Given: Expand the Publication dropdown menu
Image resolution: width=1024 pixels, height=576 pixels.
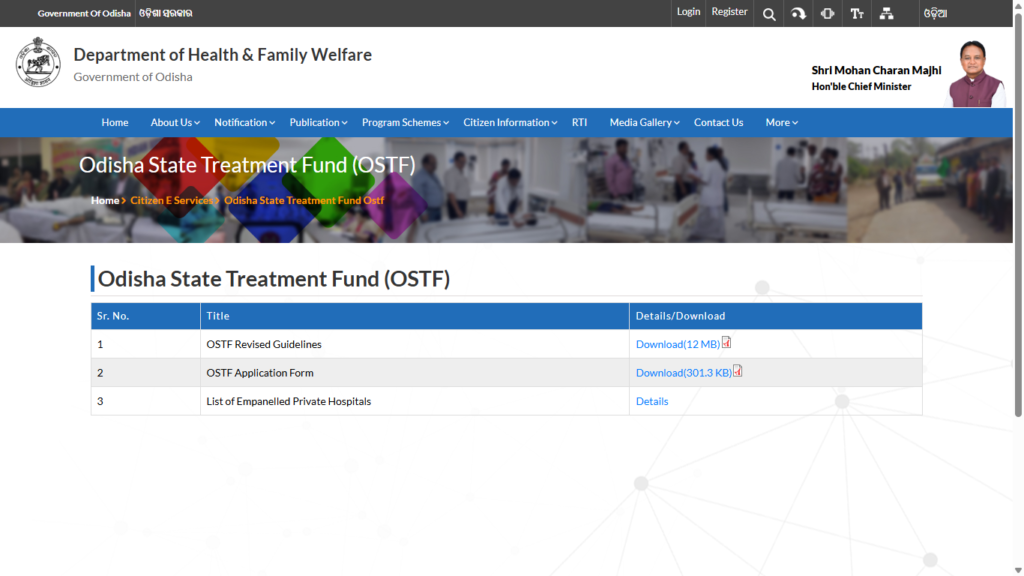Looking at the screenshot, I should coord(318,123).
